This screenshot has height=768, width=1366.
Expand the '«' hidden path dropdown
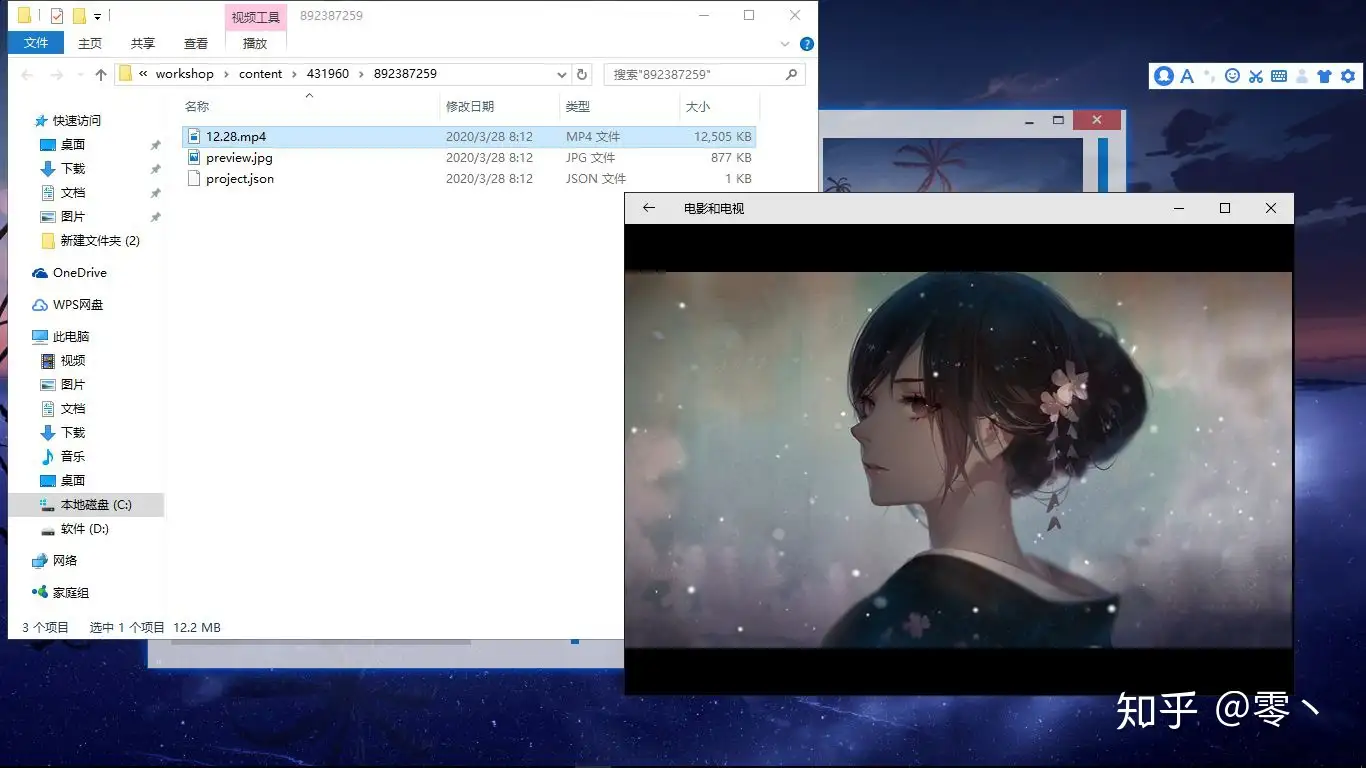[x=144, y=74]
